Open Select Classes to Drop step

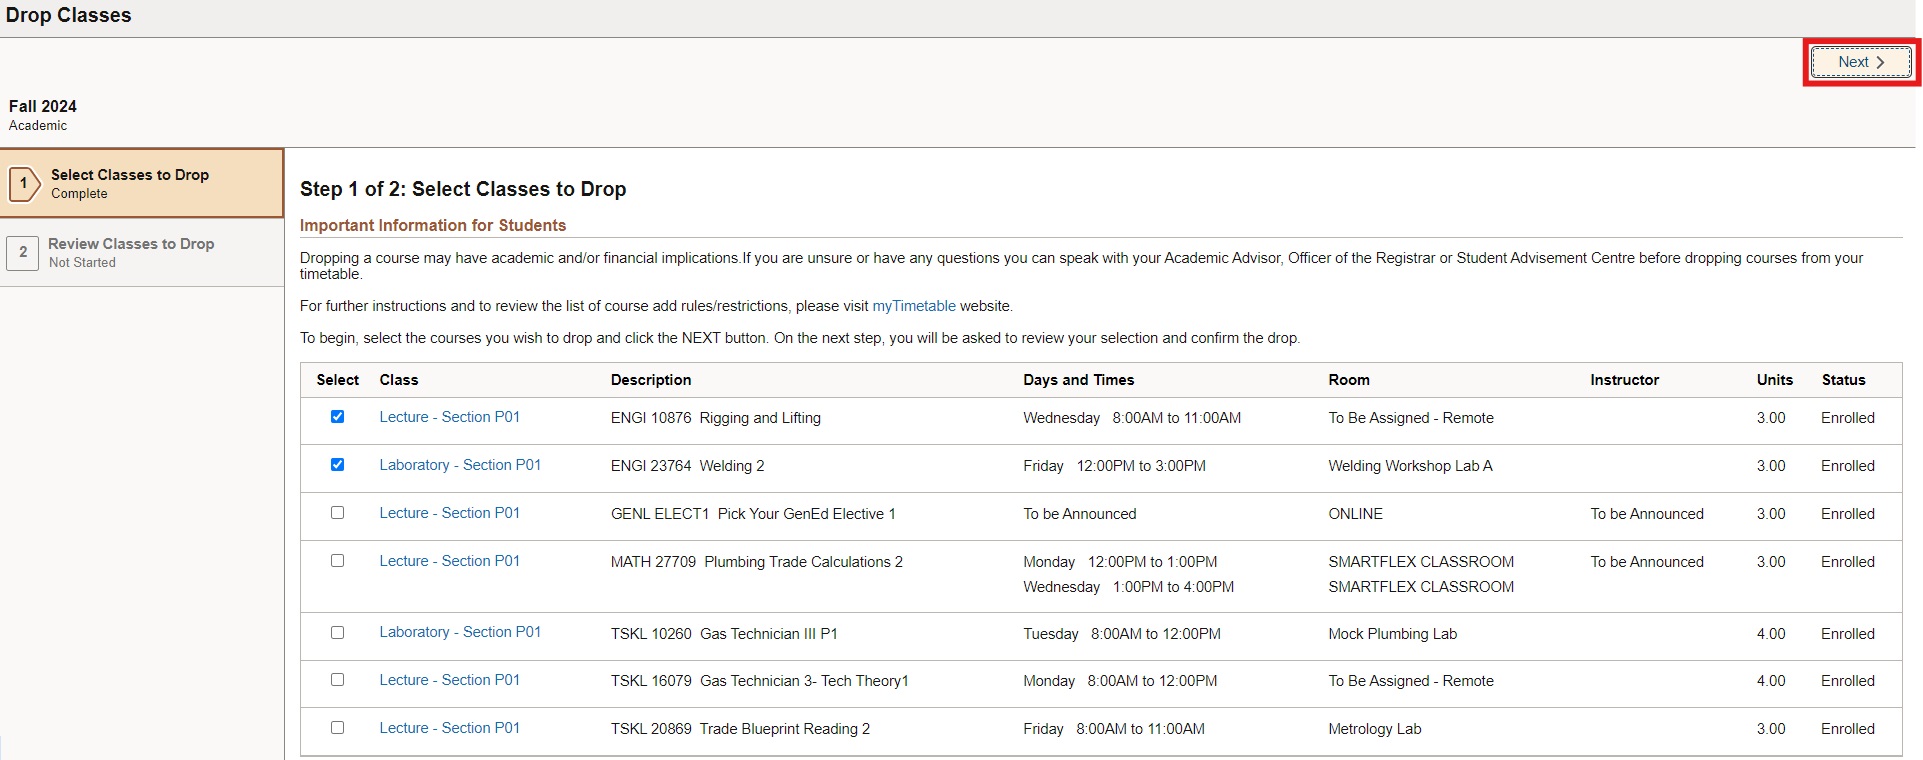click(x=130, y=183)
